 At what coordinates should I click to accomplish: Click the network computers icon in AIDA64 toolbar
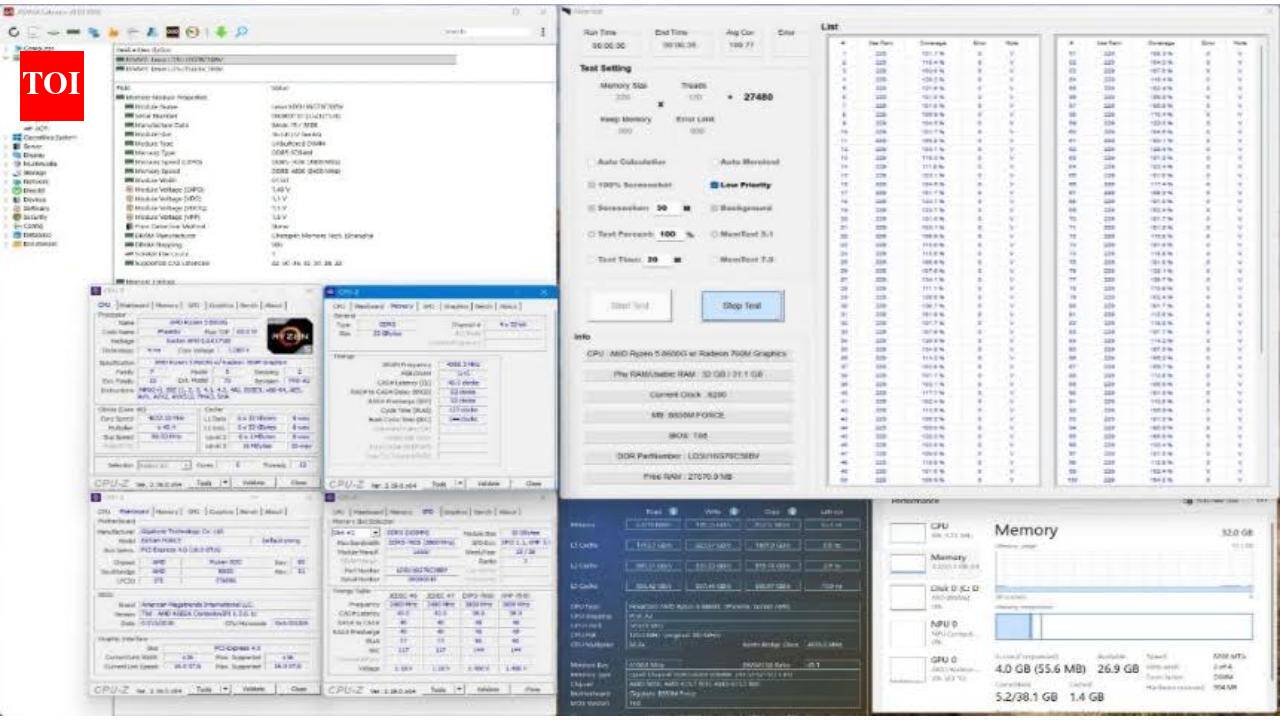point(92,32)
